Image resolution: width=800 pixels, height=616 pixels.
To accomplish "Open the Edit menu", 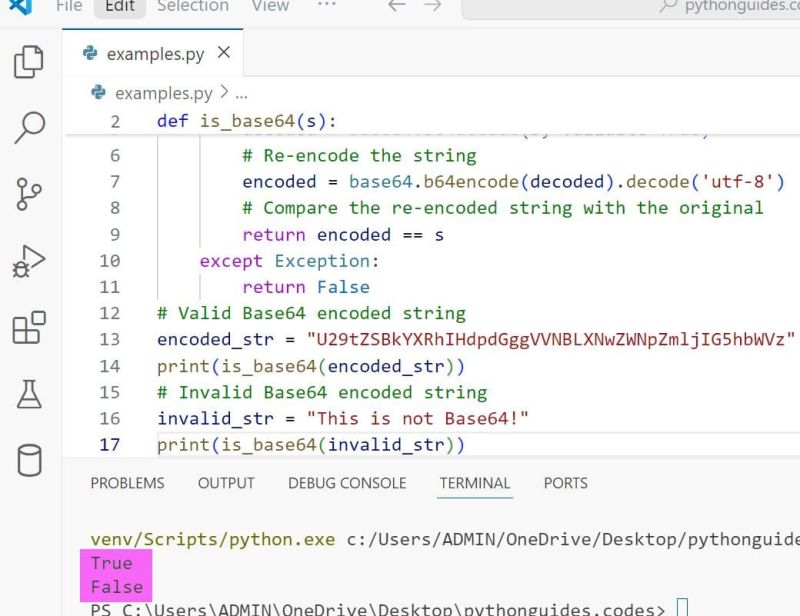I will tap(118, 6).
